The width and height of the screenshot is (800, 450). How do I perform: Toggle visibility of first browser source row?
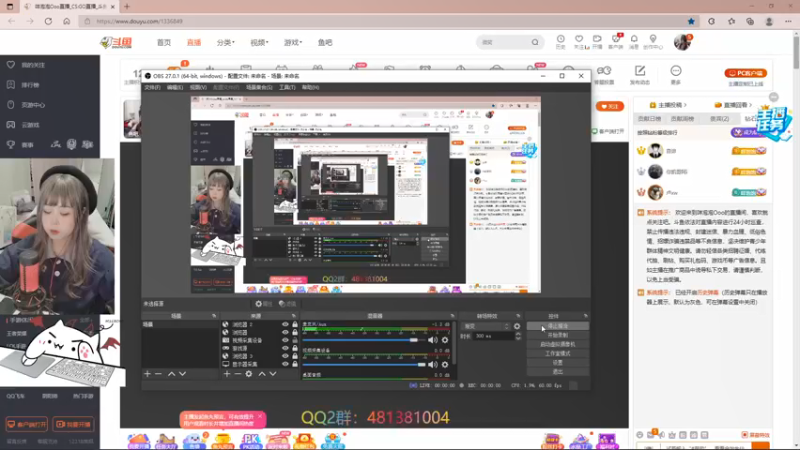pos(285,324)
